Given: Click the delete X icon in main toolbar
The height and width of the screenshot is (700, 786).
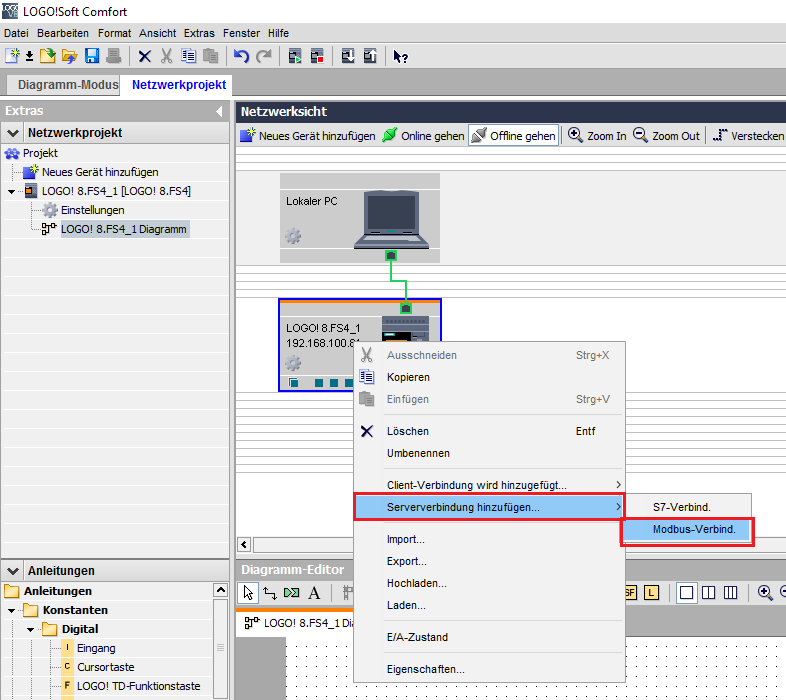Looking at the screenshot, I should 144,56.
